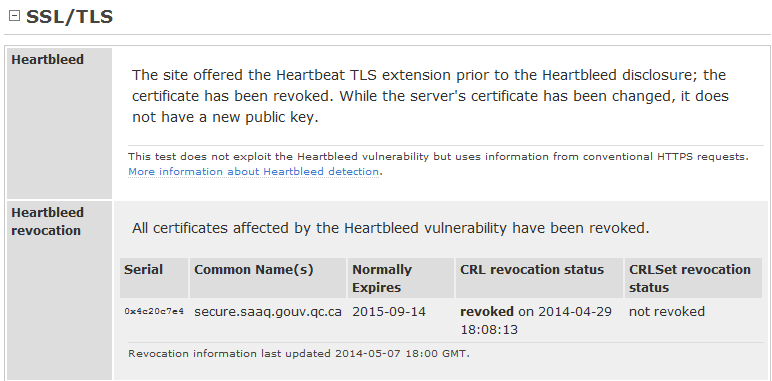Click the Heartbeat TLS extension description paragraph

(x=430, y=96)
